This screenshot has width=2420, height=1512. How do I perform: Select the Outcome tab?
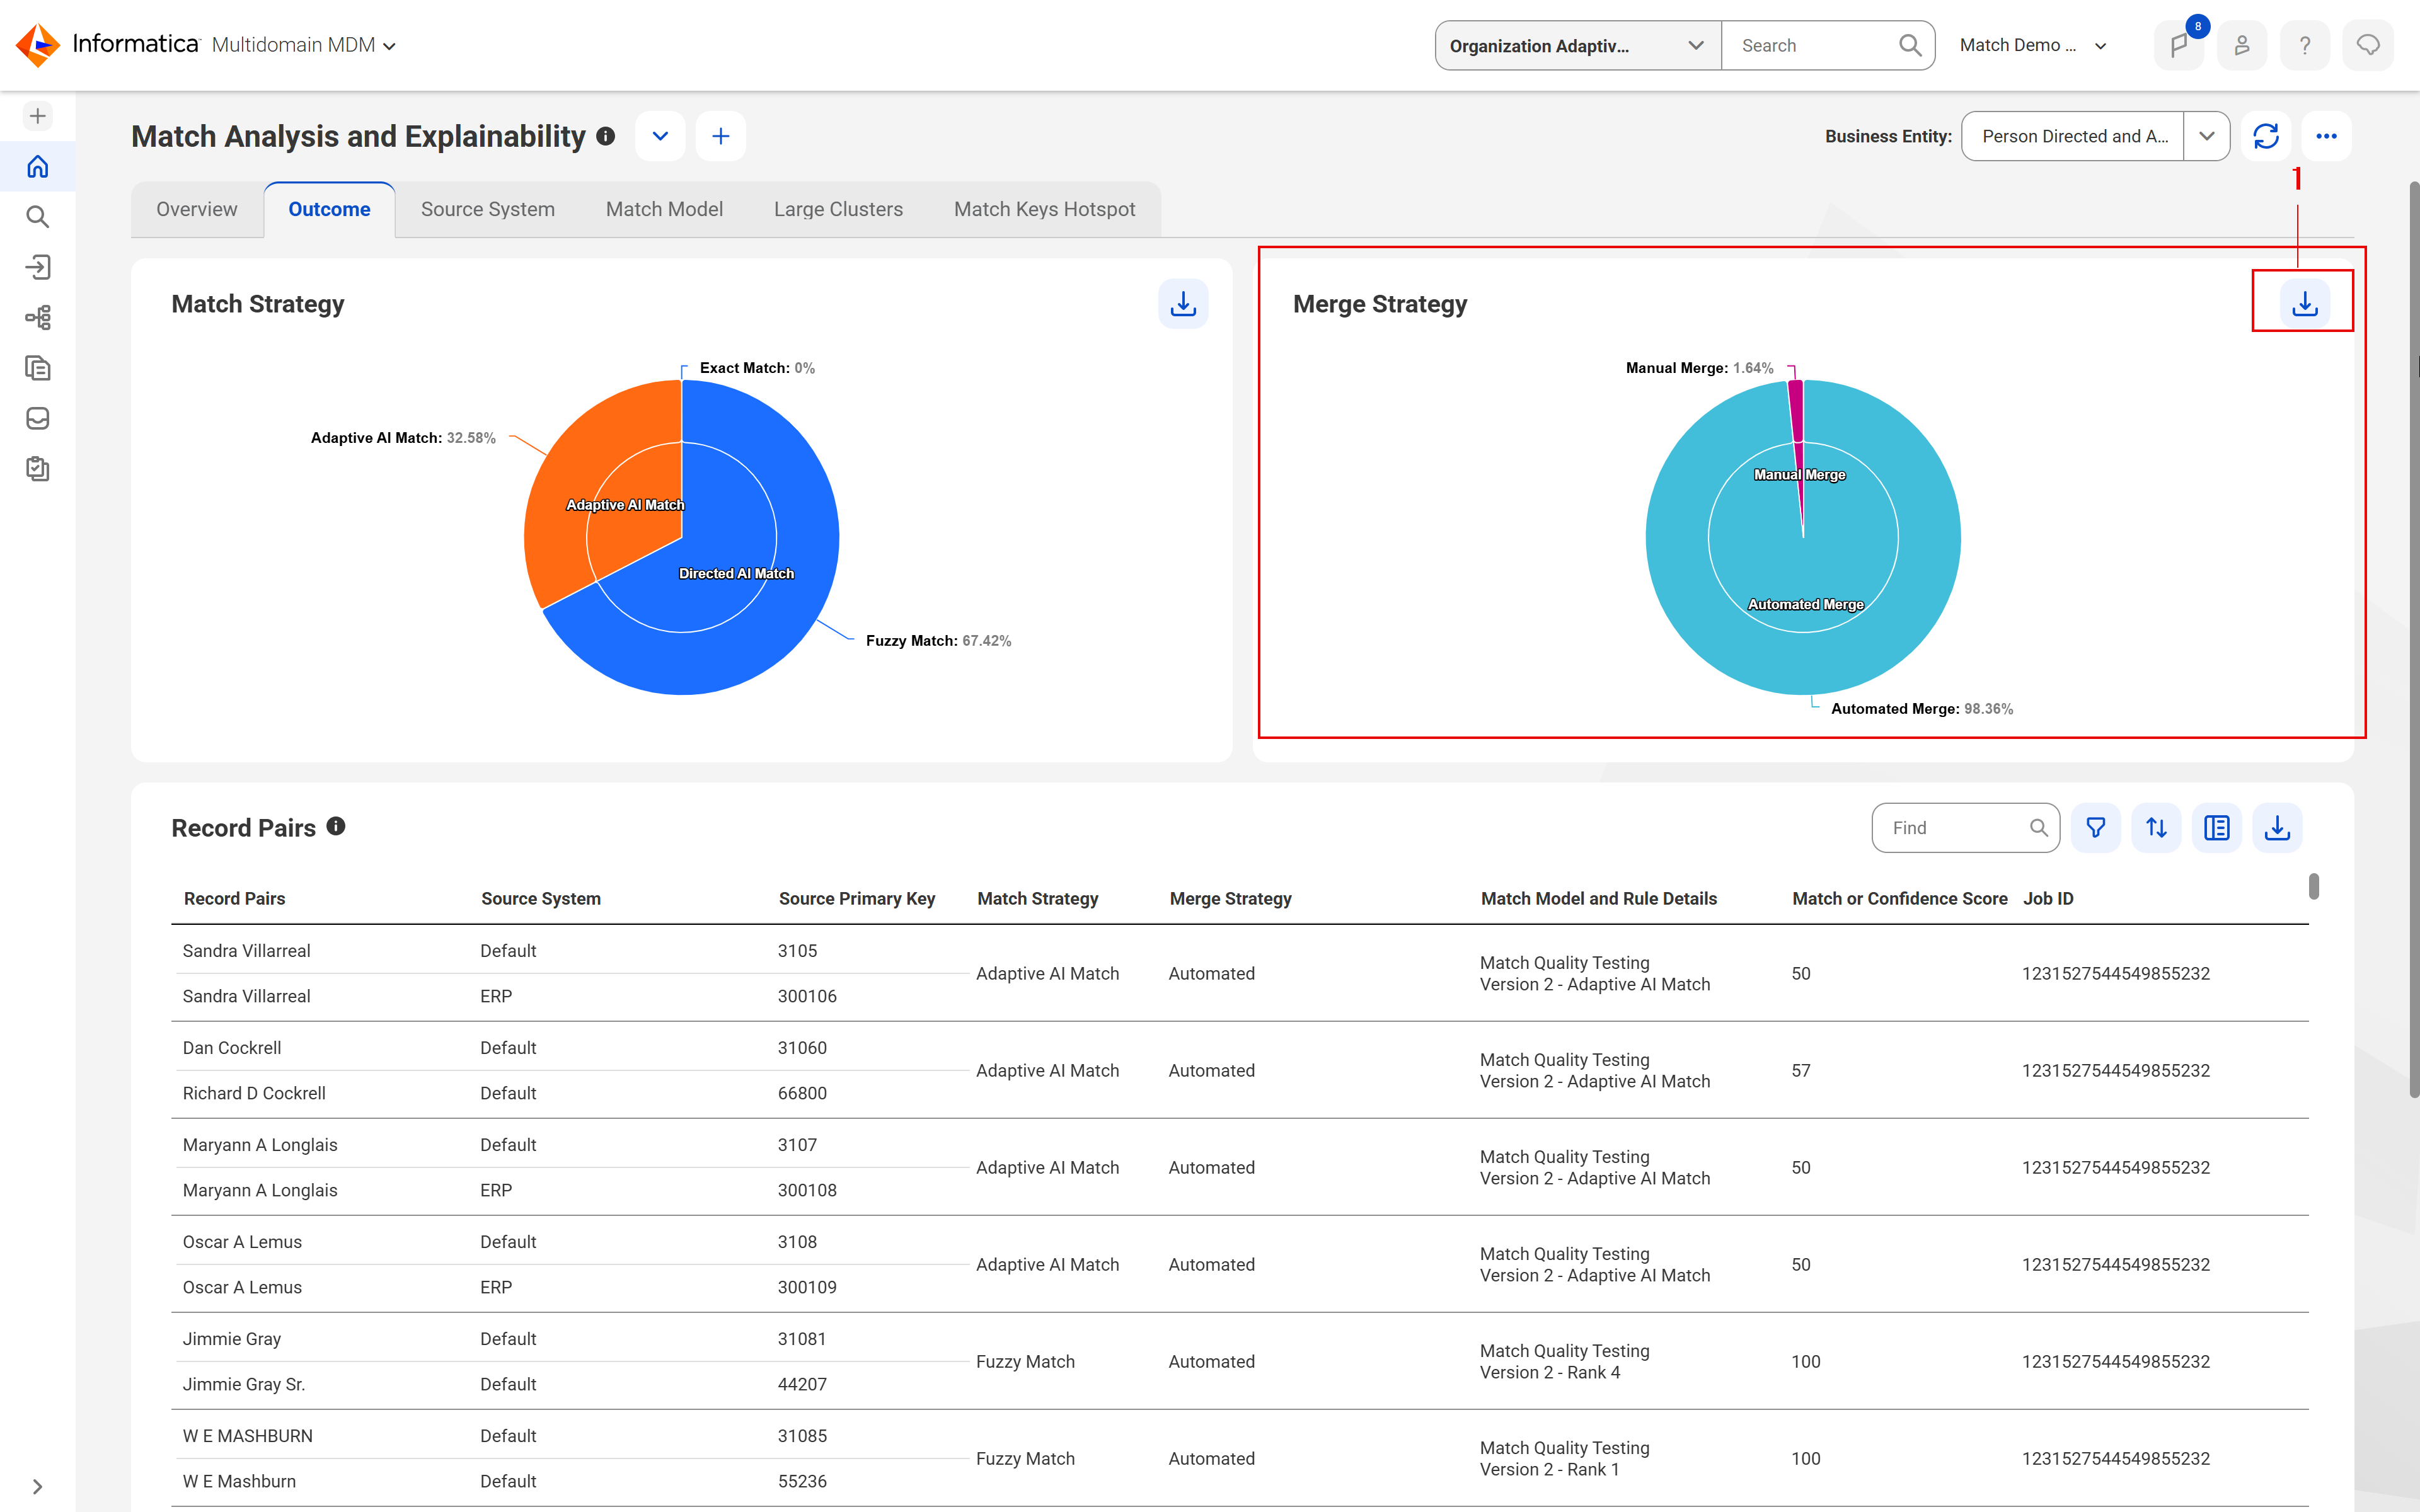coord(329,209)
